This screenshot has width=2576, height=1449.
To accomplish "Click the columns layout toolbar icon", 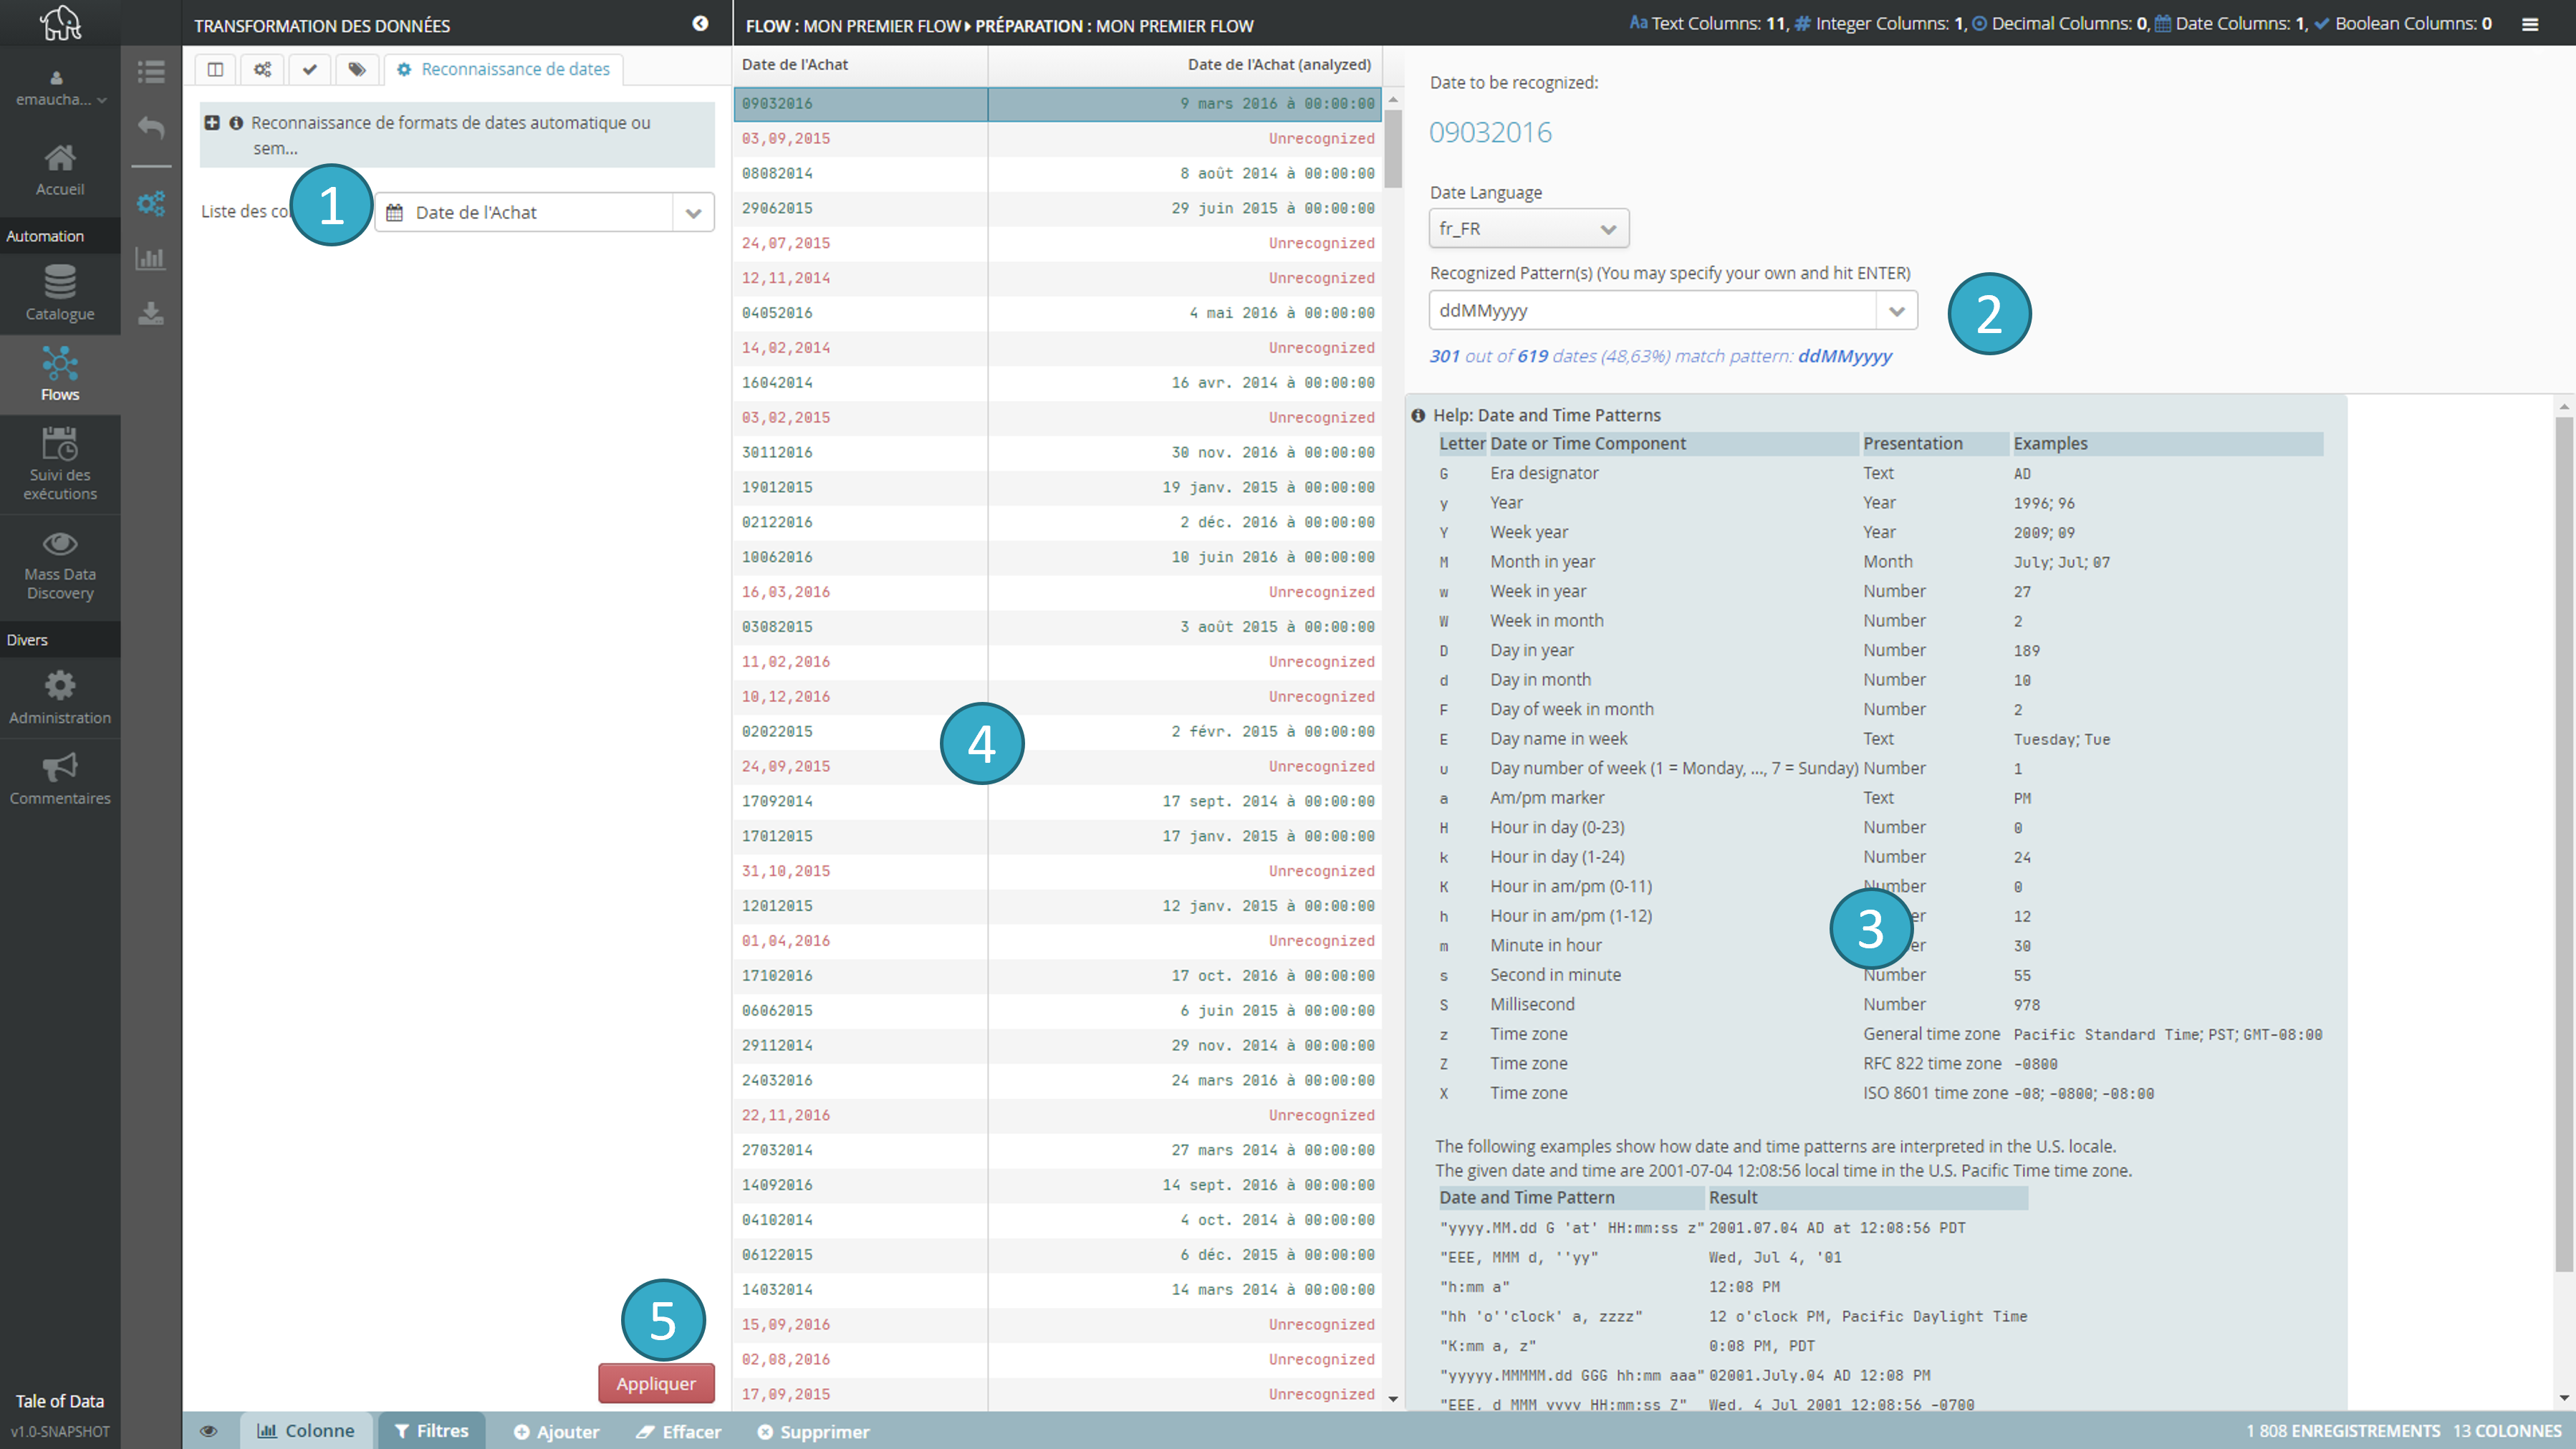I will click(x=215, y=69).
